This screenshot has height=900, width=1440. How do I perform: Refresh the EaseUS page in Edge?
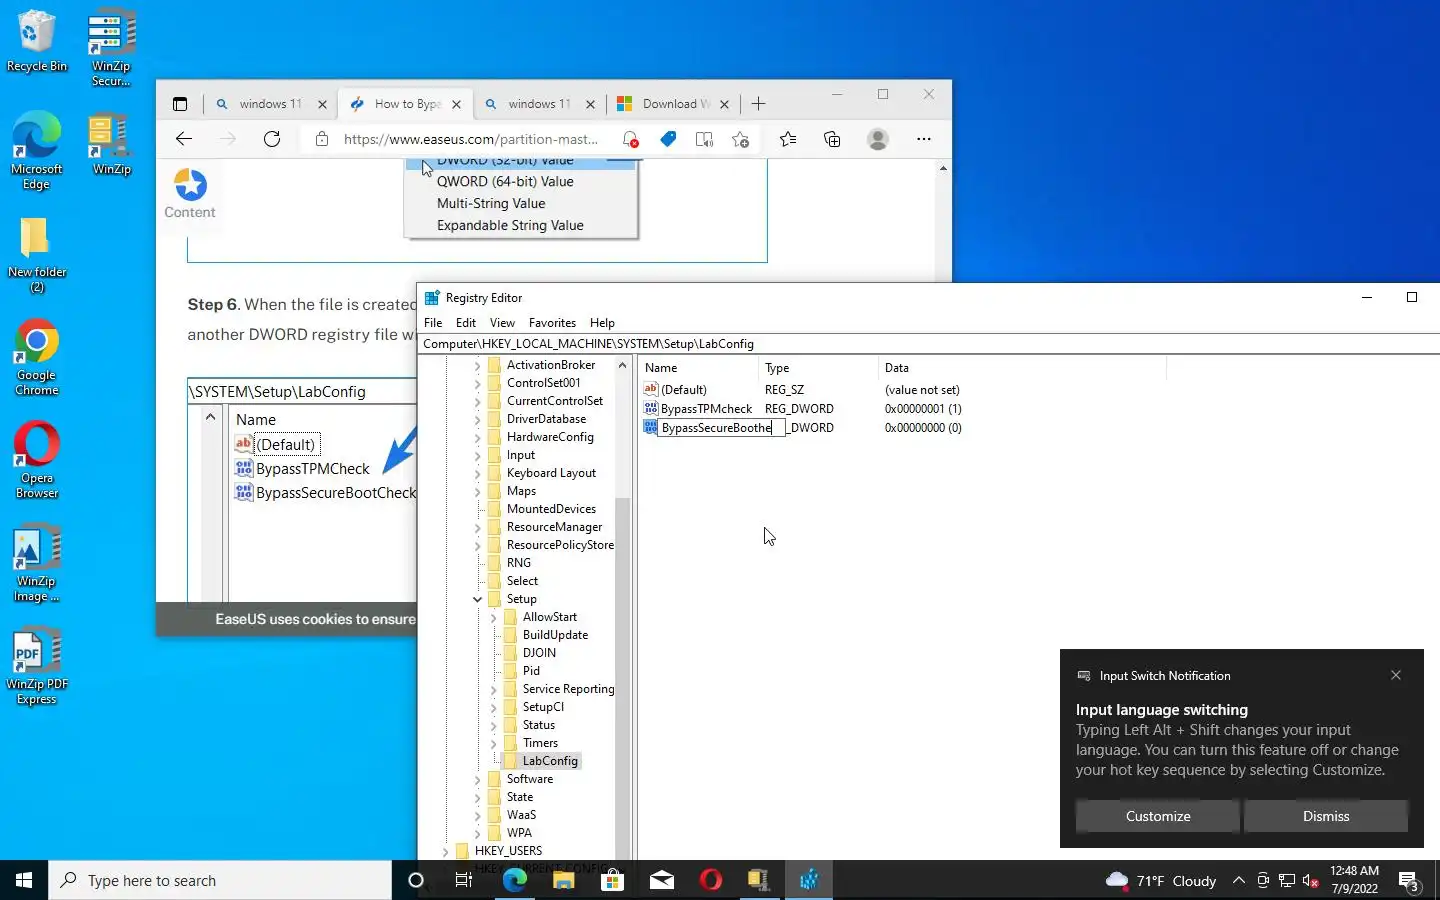pyautogui.click(x=272, y=139)
